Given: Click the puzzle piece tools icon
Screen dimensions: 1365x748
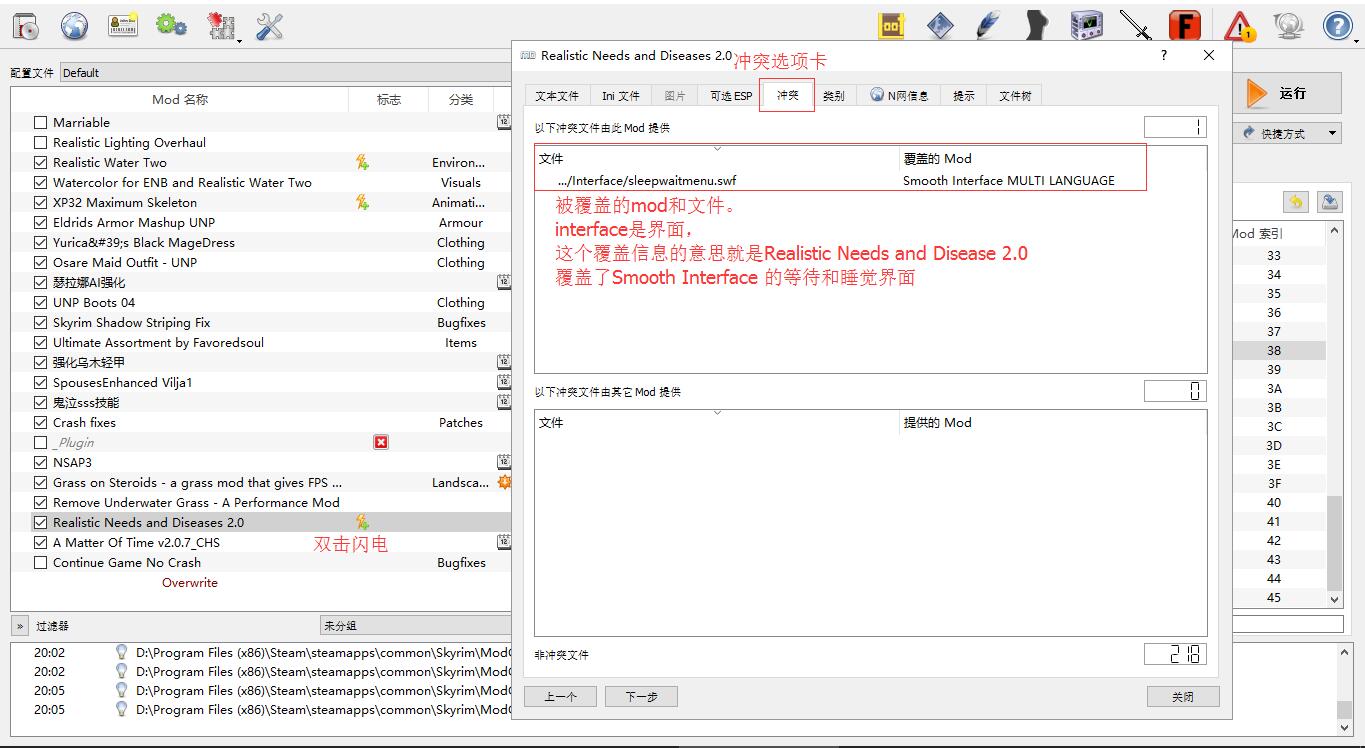Looking at the screenshot, I should coord(221,26).
